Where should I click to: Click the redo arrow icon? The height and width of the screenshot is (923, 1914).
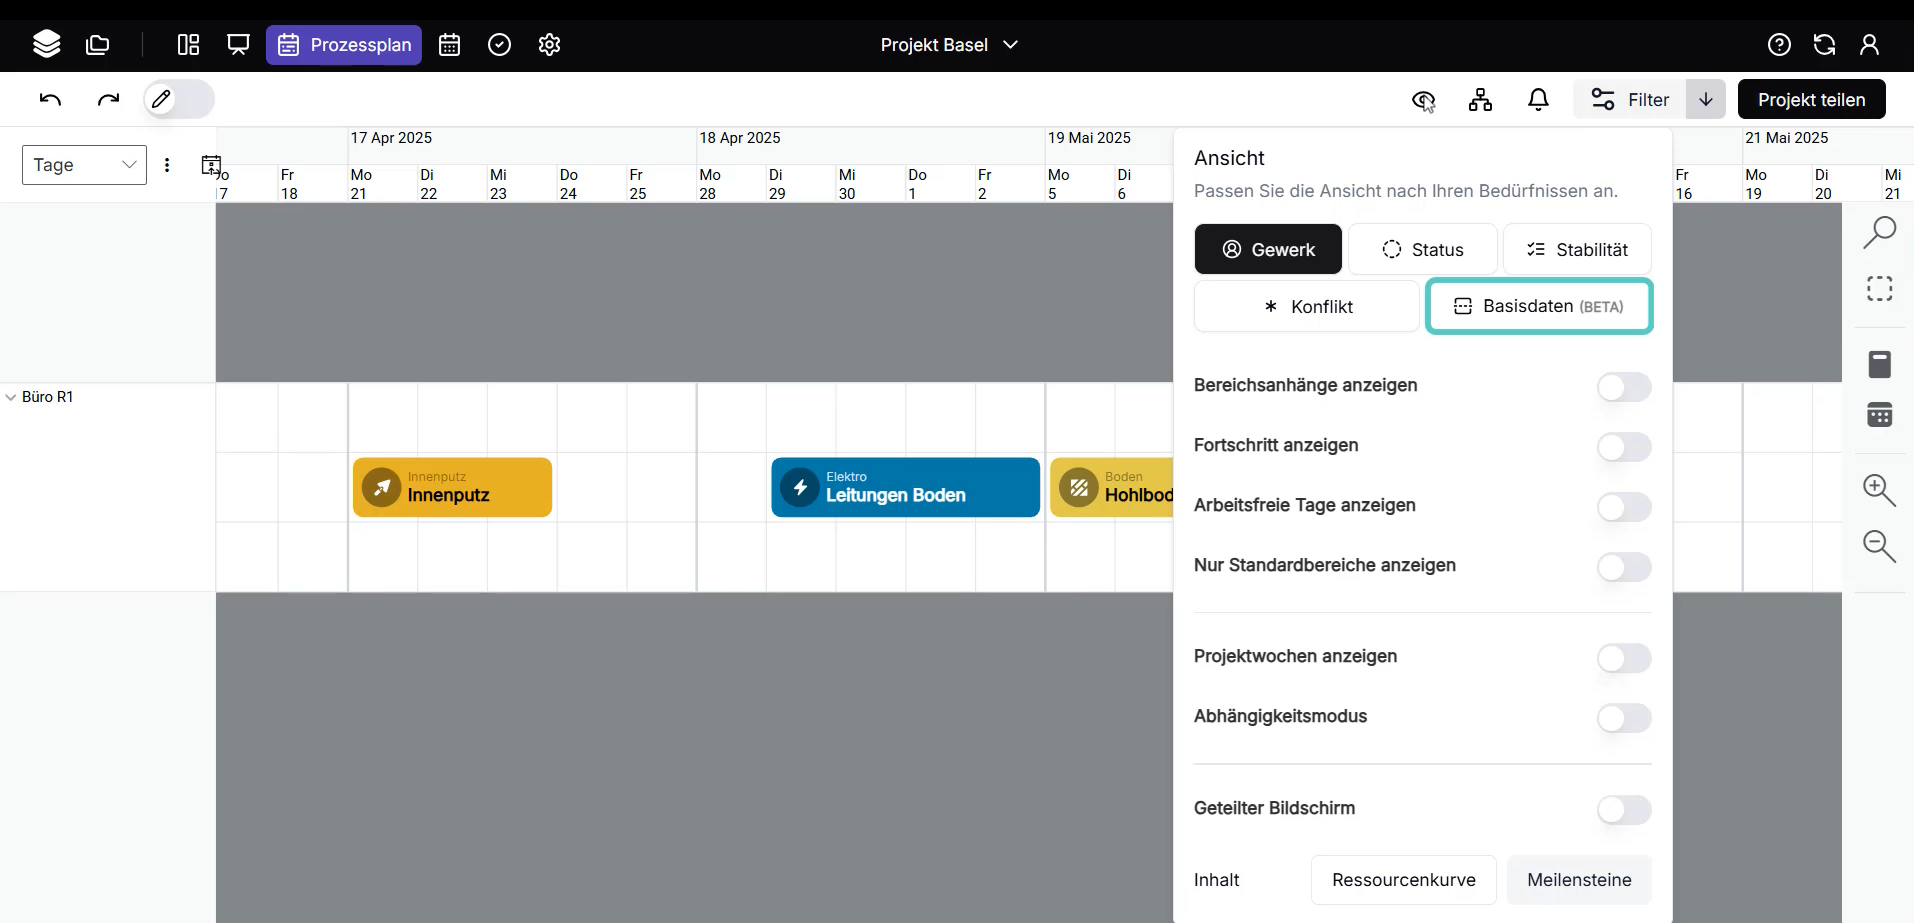(x=108, y=99)
